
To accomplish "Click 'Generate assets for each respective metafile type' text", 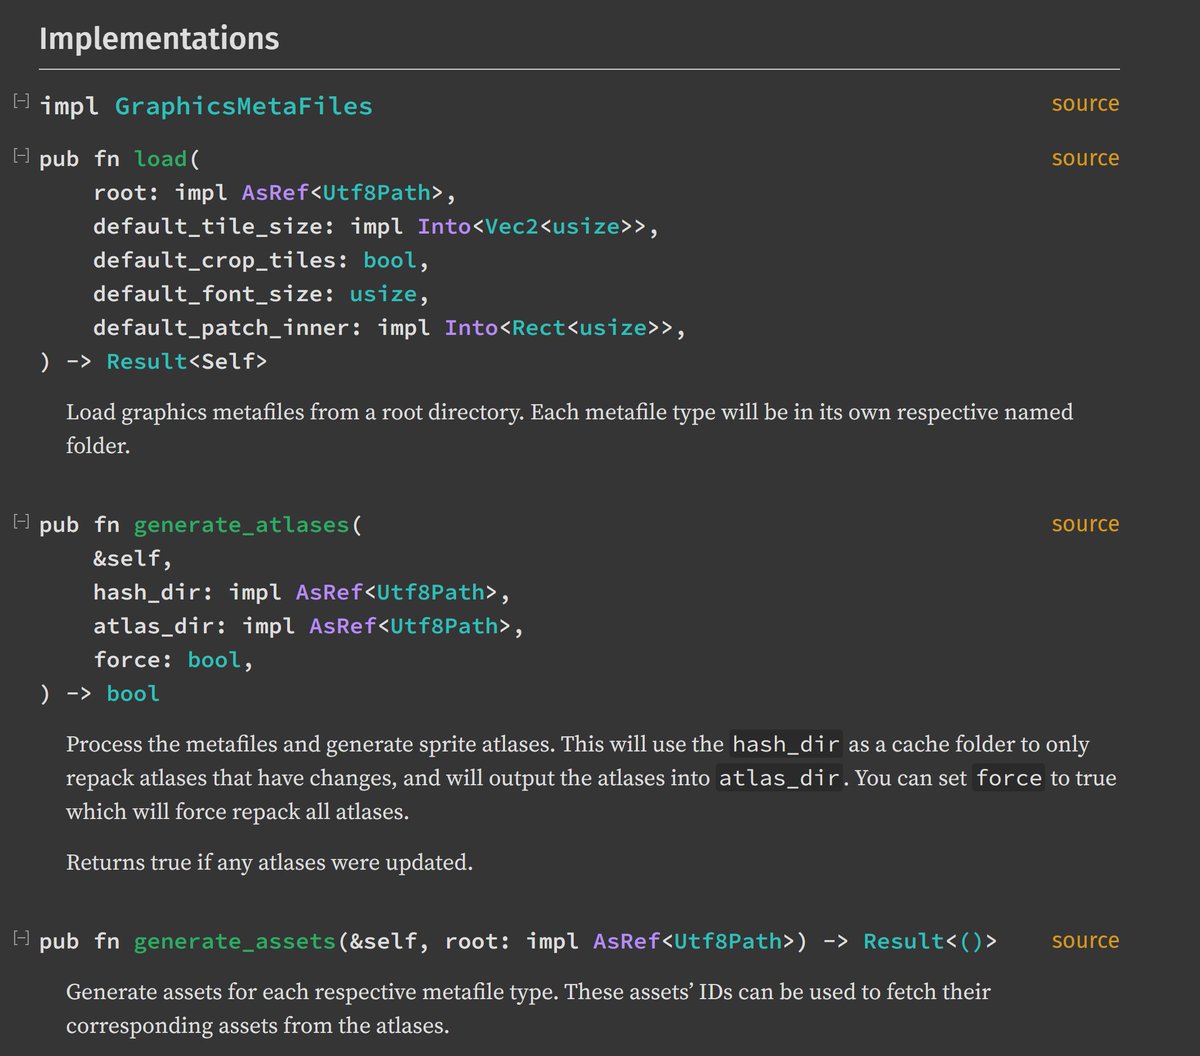I will [311, 992].
